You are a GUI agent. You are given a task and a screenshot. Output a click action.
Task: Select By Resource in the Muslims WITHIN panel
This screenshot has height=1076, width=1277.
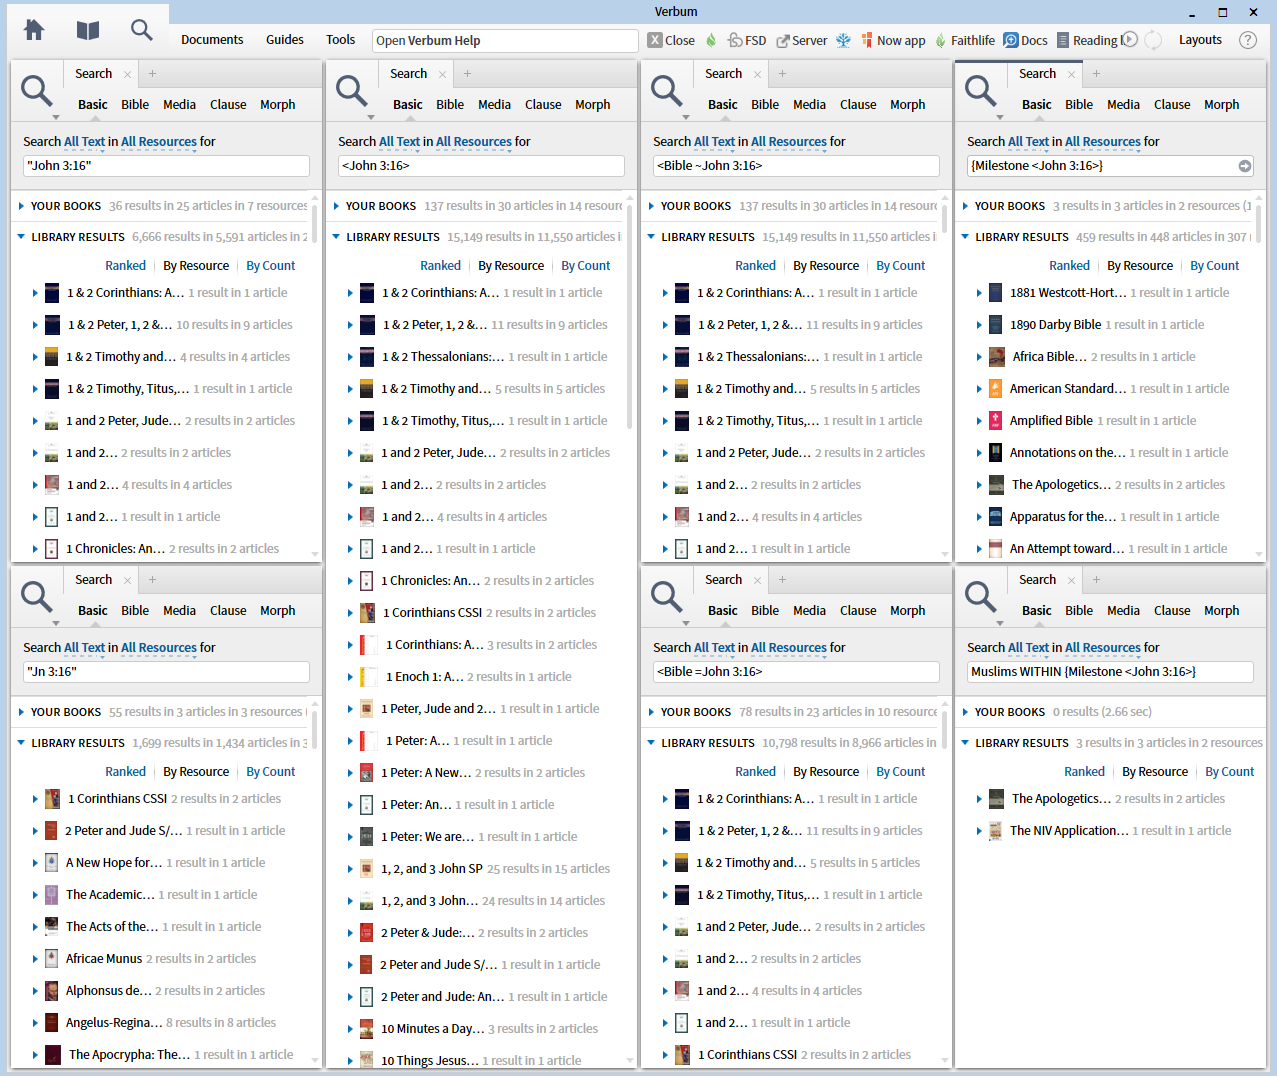[1155, 772]
